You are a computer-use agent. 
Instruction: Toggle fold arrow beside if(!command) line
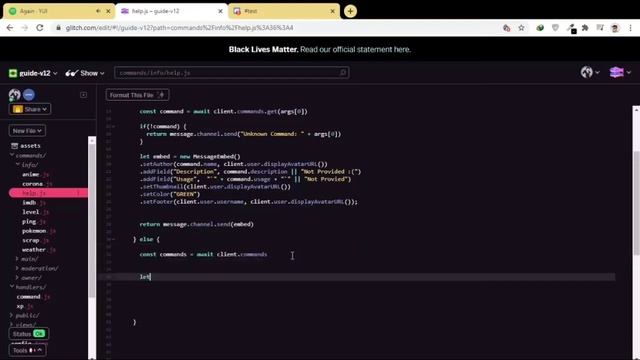click(x=113, y=127)
